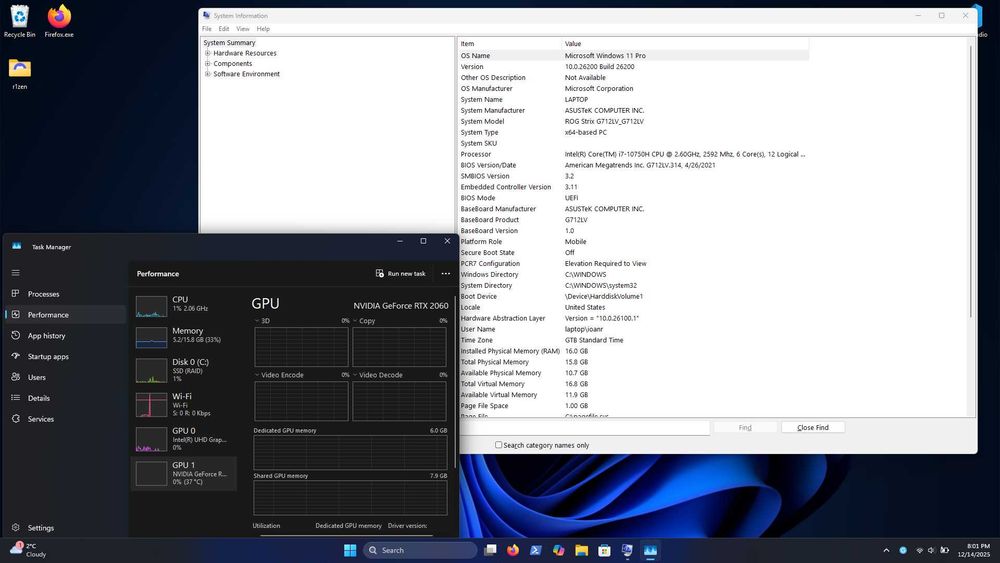The height and width of the screenshot is (563, 1000).
Task: Click the volume speaker tray icon
Action: [931, 550]
